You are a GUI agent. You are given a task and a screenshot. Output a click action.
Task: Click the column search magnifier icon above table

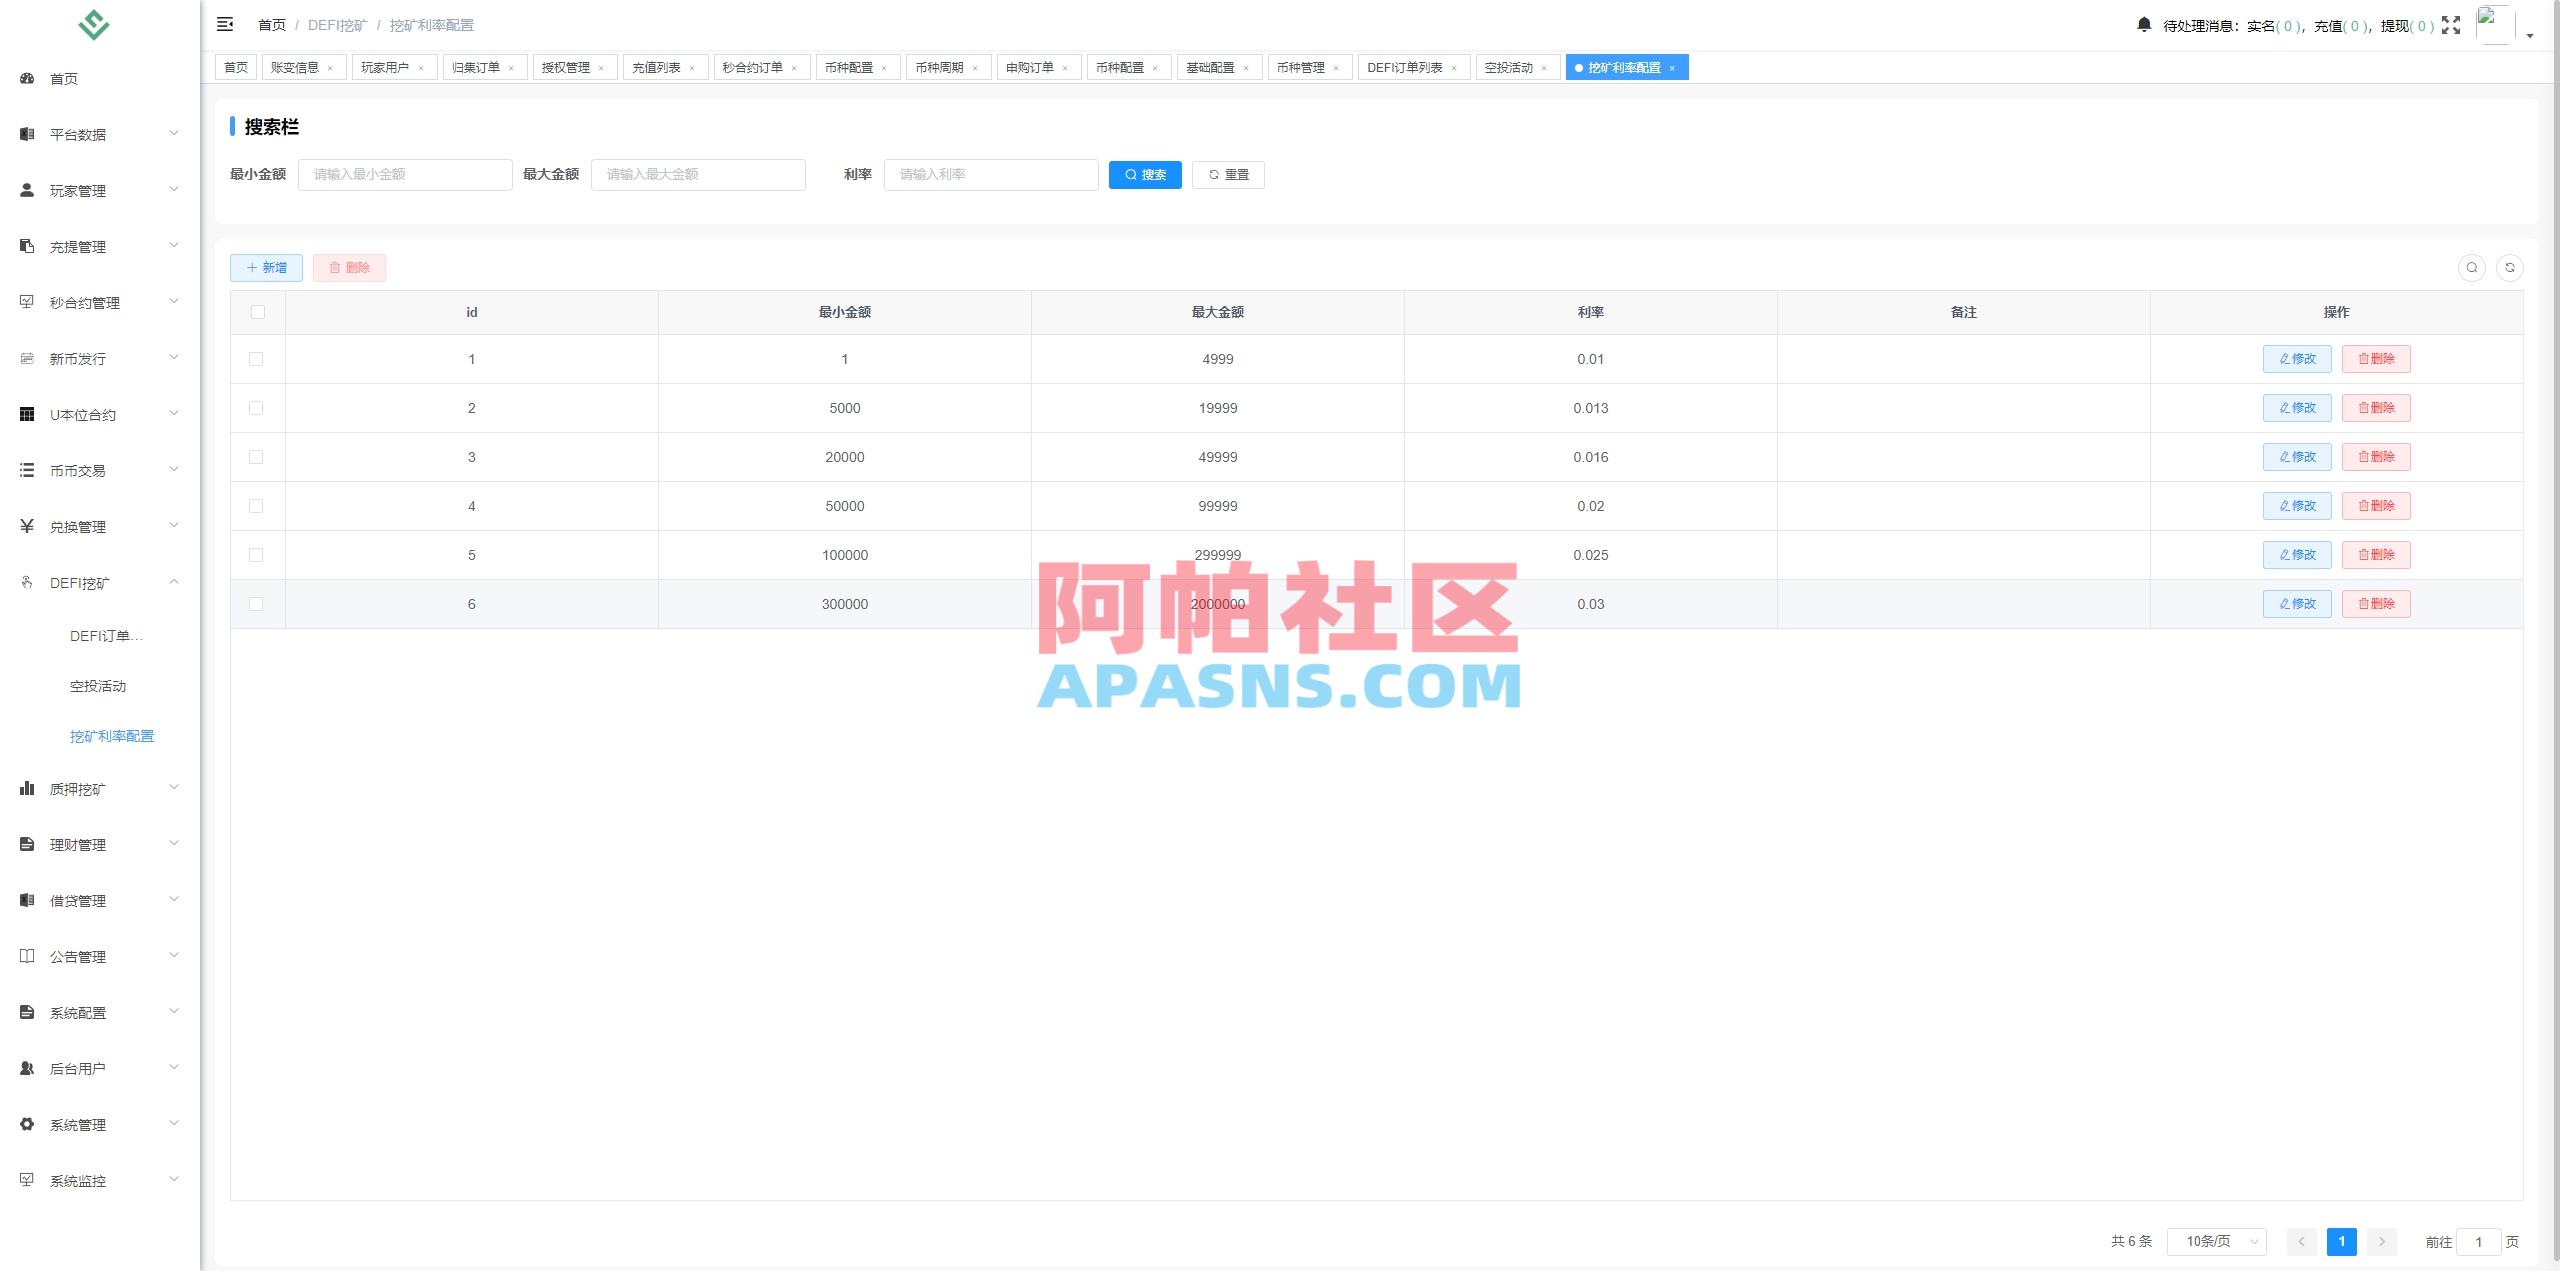2471,267
